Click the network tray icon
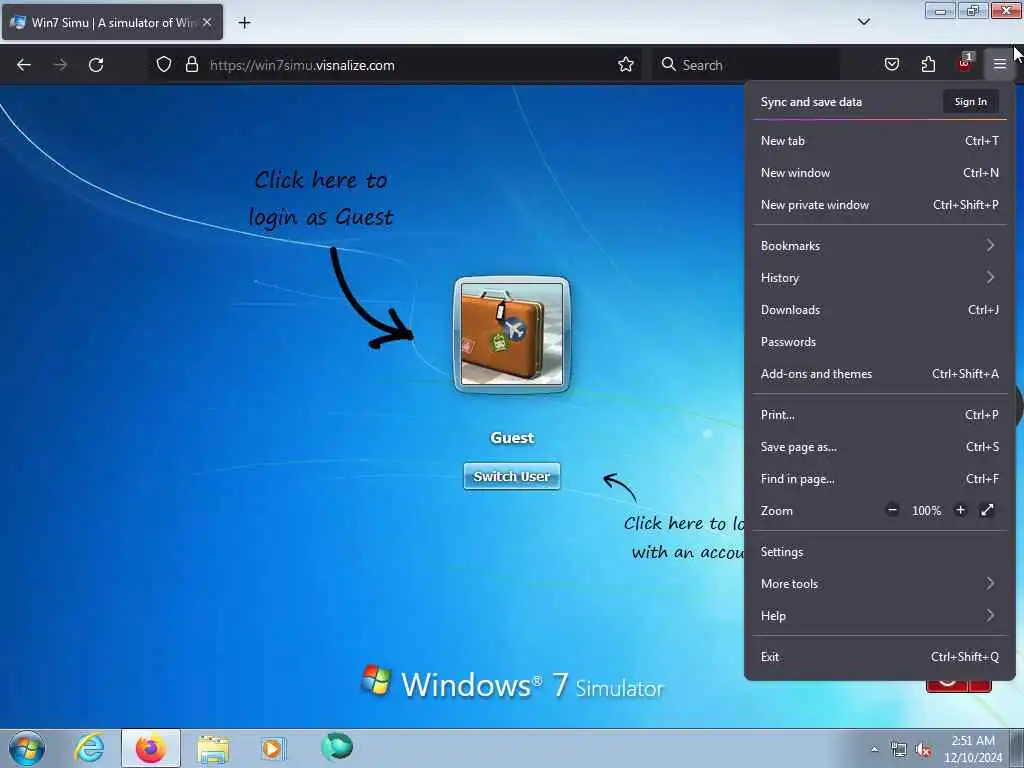This screenshot has height=768, width=1024. (899, 749)
